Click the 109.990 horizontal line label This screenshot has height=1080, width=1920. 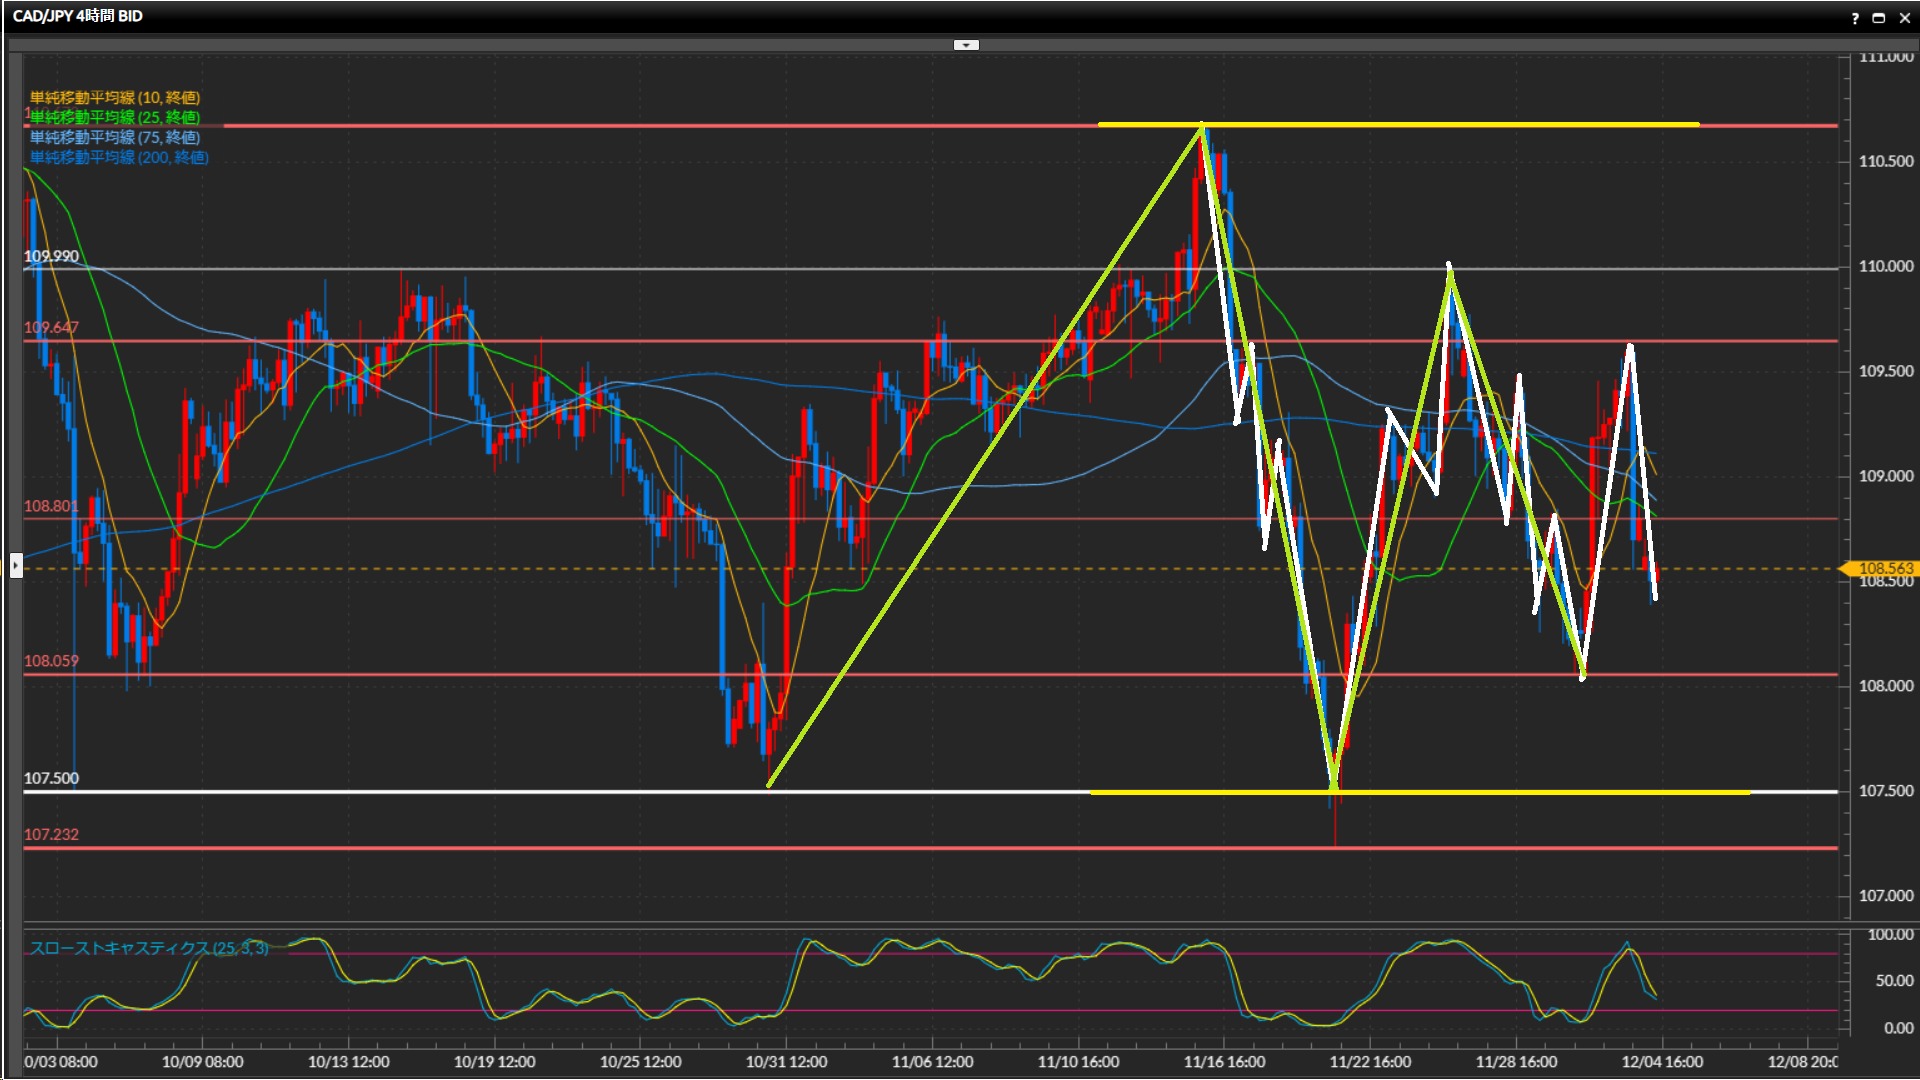(51, 256)
